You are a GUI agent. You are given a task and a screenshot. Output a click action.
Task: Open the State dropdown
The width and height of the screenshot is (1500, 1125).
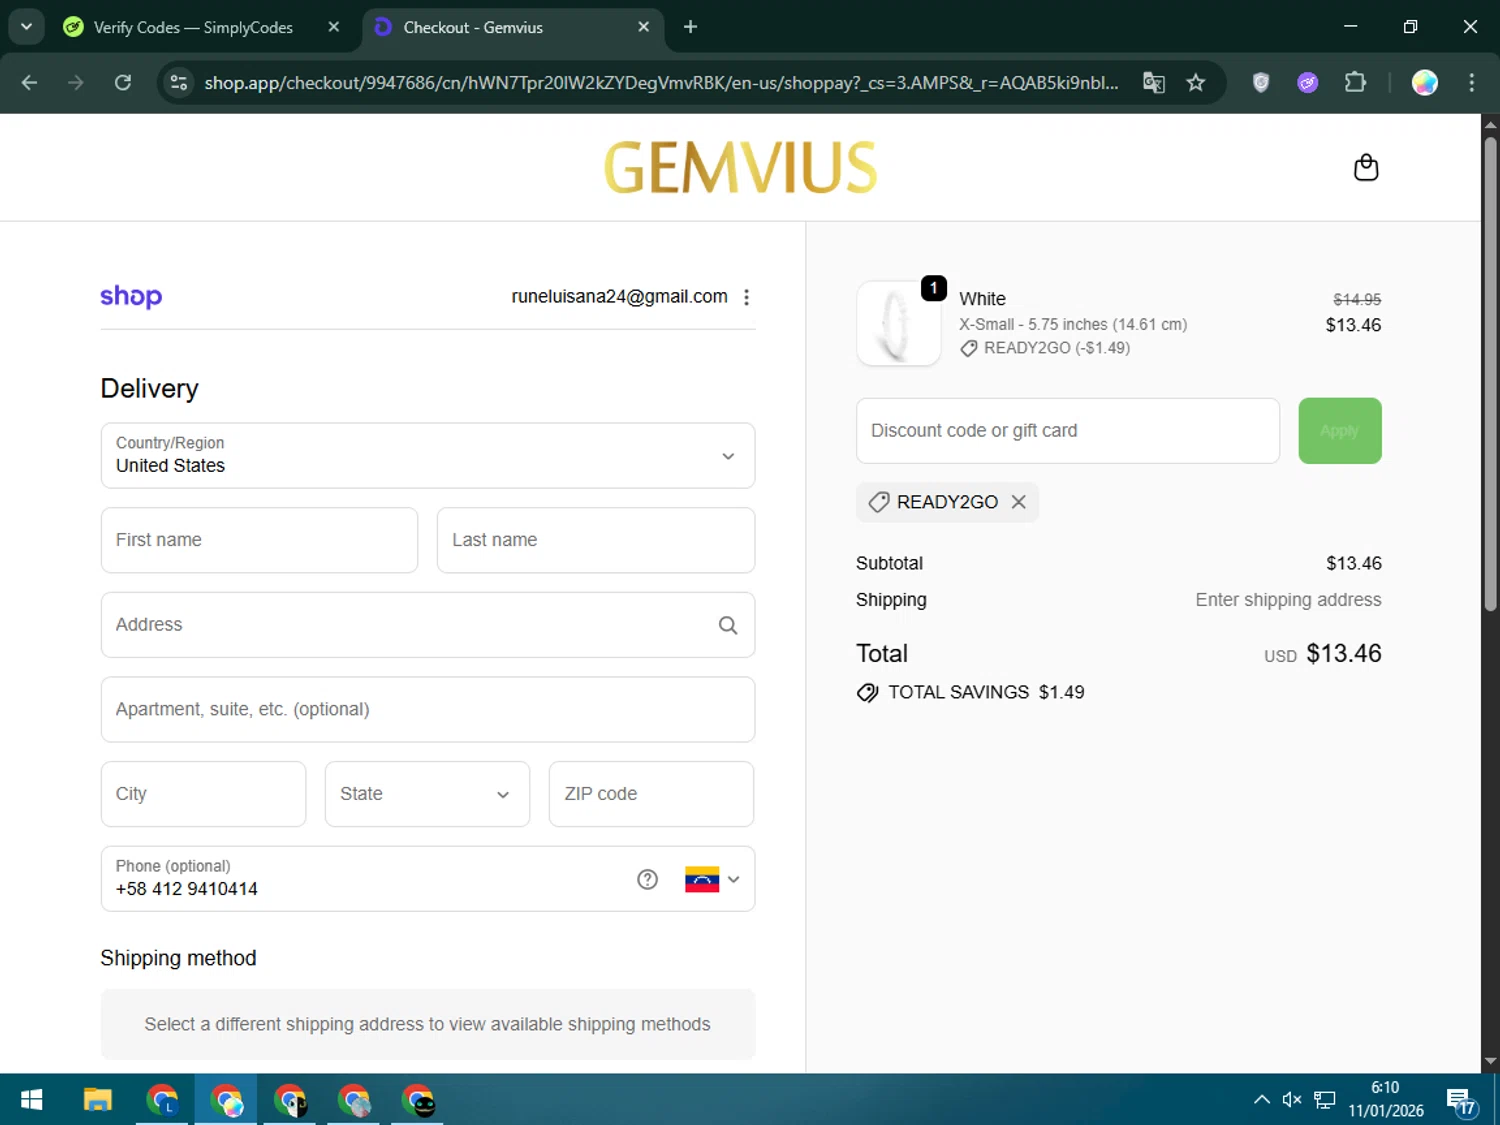click(427, 794)
